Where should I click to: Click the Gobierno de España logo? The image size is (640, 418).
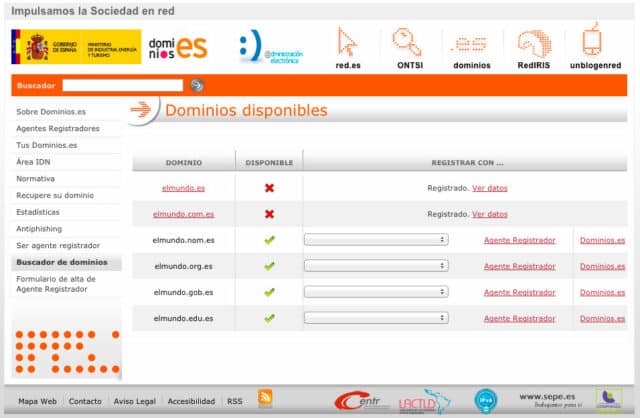coord(76,47)
